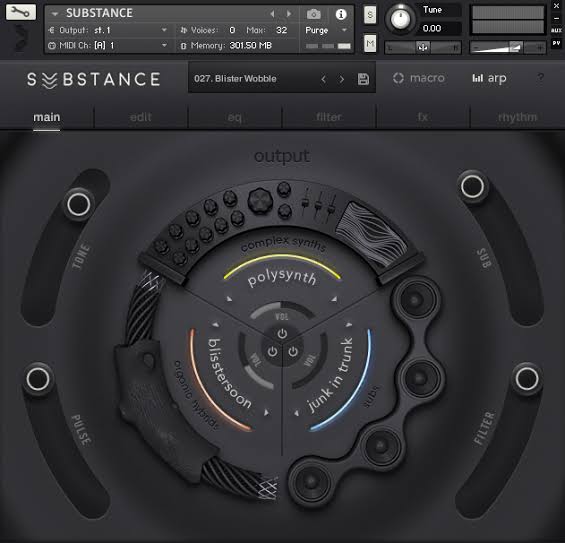Select previous polysynth source with left arrow

(229, 299)
